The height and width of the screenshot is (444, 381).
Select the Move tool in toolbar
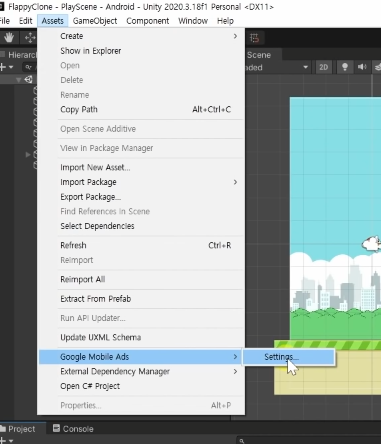pos(30,37)
